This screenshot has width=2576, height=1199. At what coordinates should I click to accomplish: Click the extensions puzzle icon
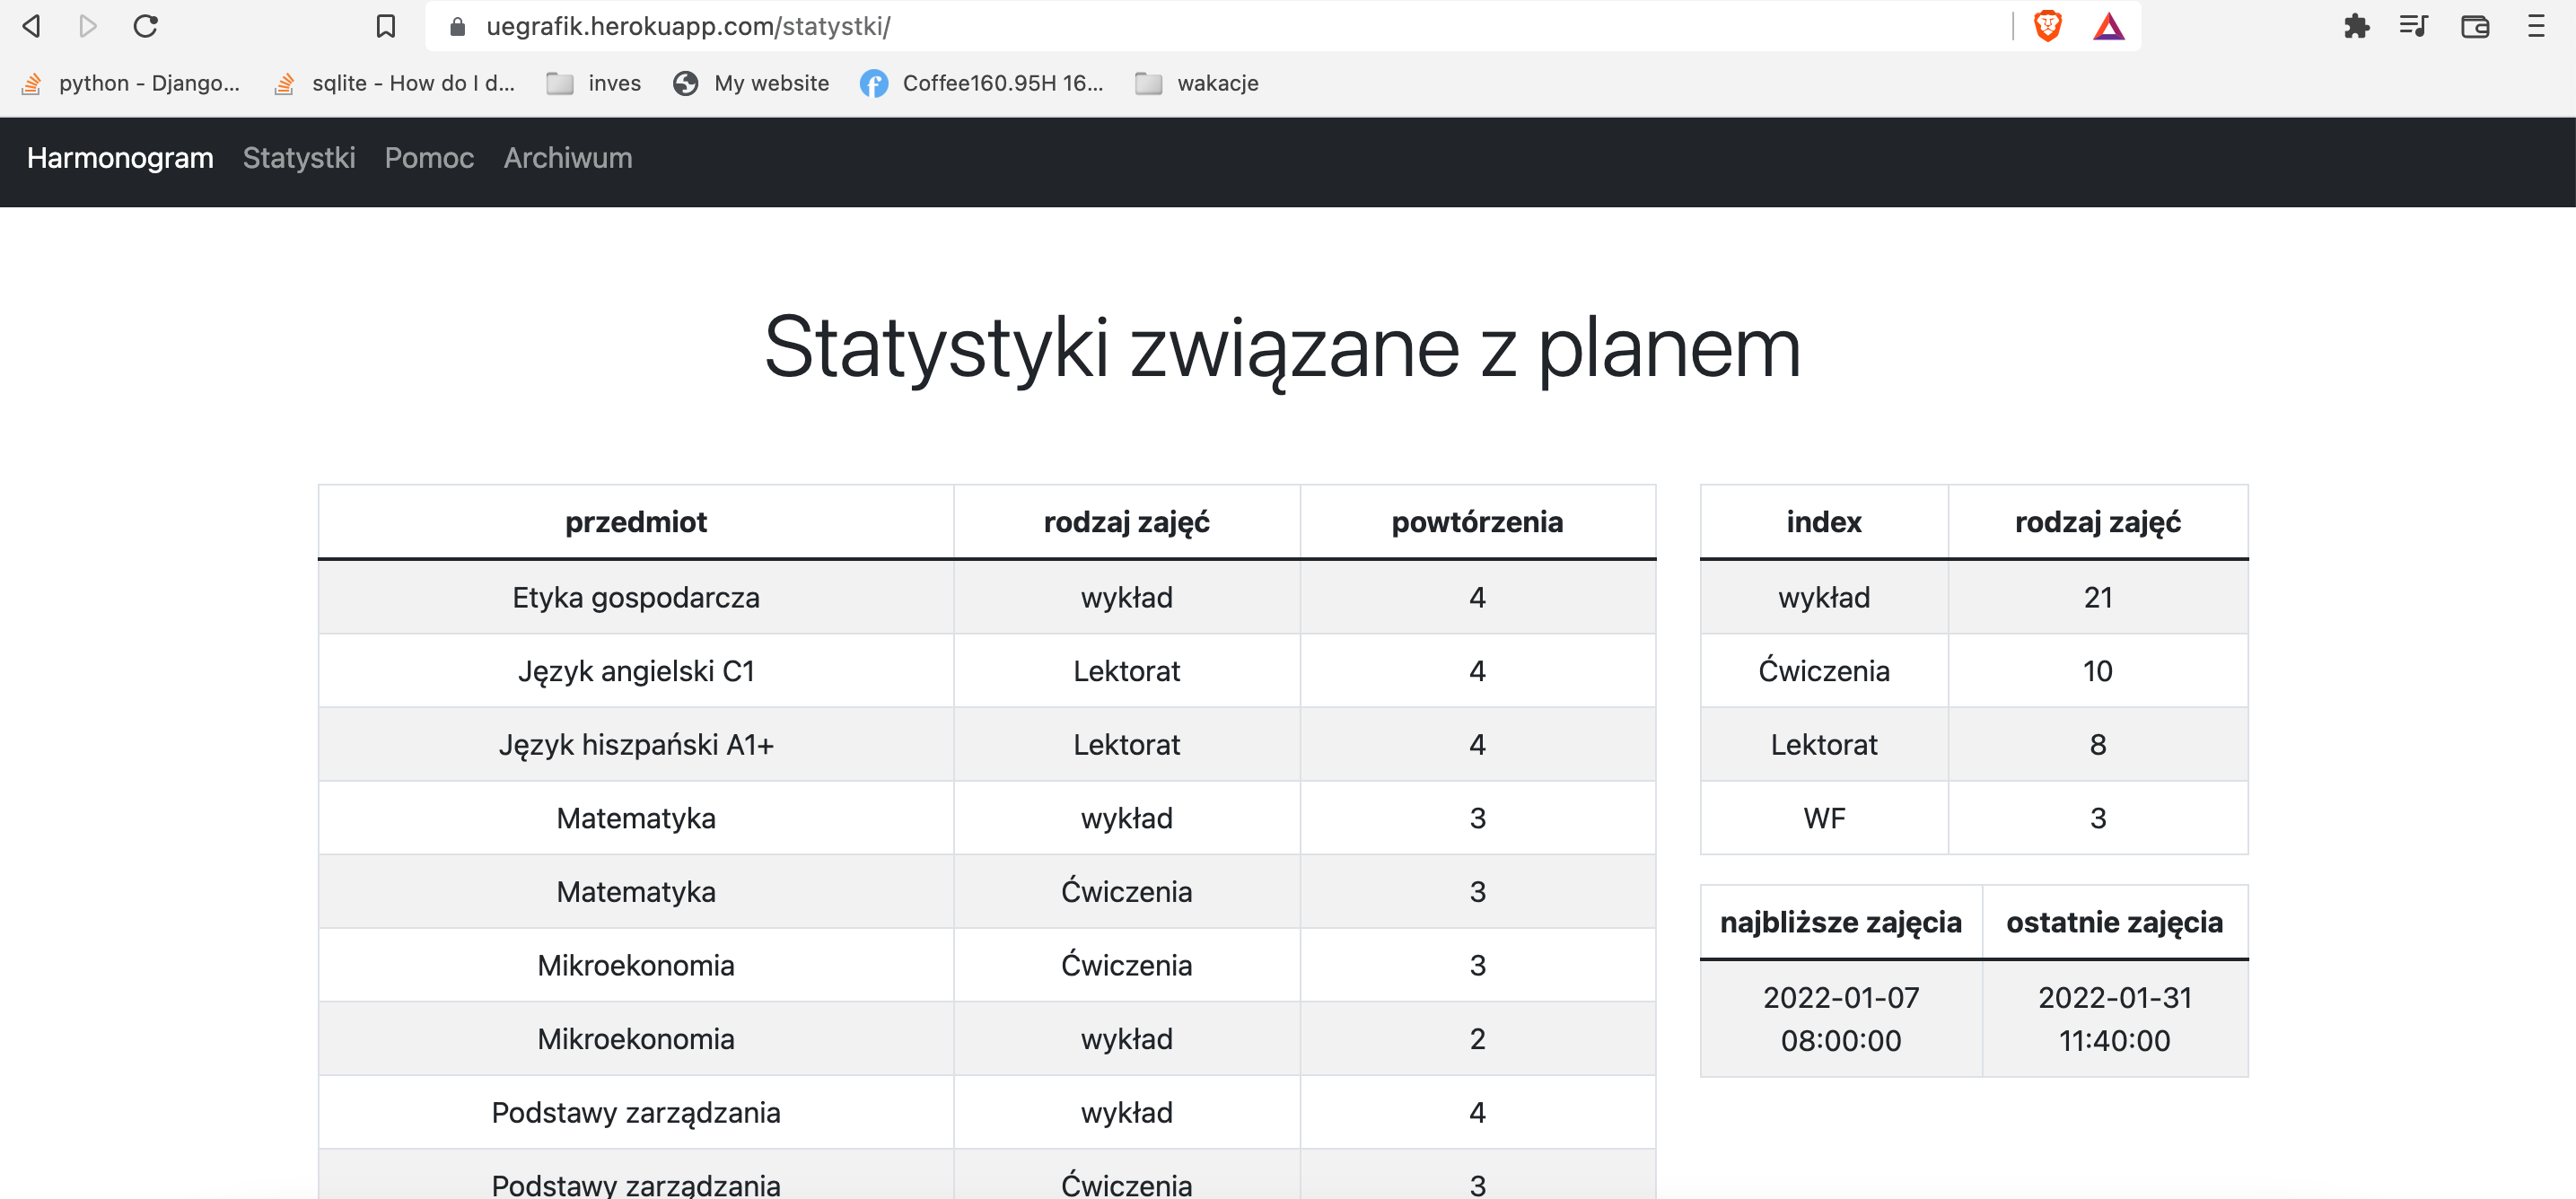[x=2357, y=26]
